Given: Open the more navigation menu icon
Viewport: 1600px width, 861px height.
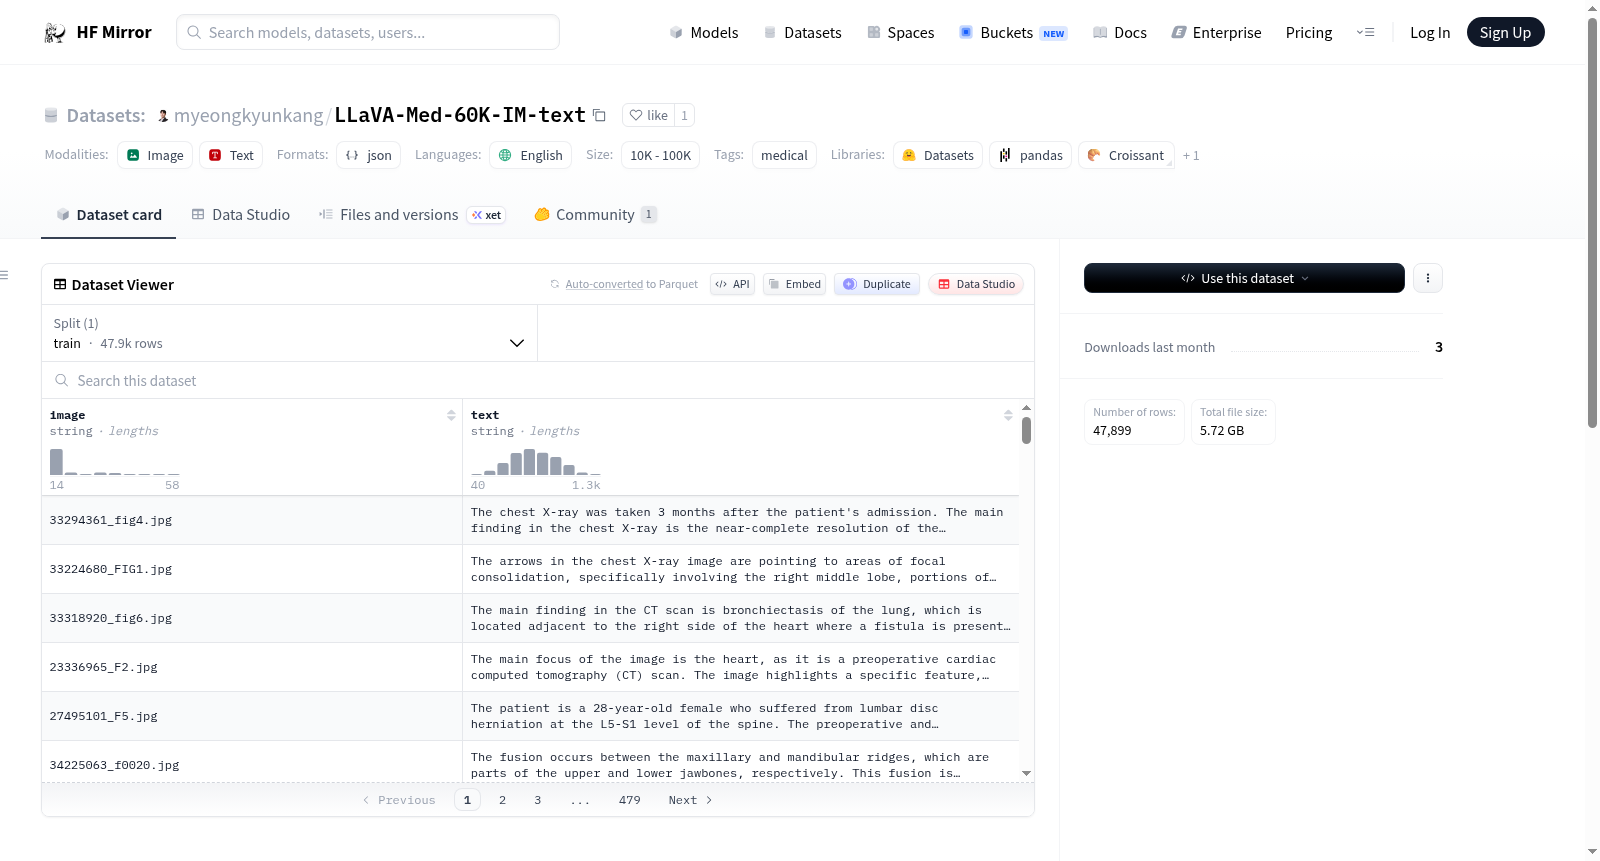Looking at the screenshot, I should (1365, 33).
